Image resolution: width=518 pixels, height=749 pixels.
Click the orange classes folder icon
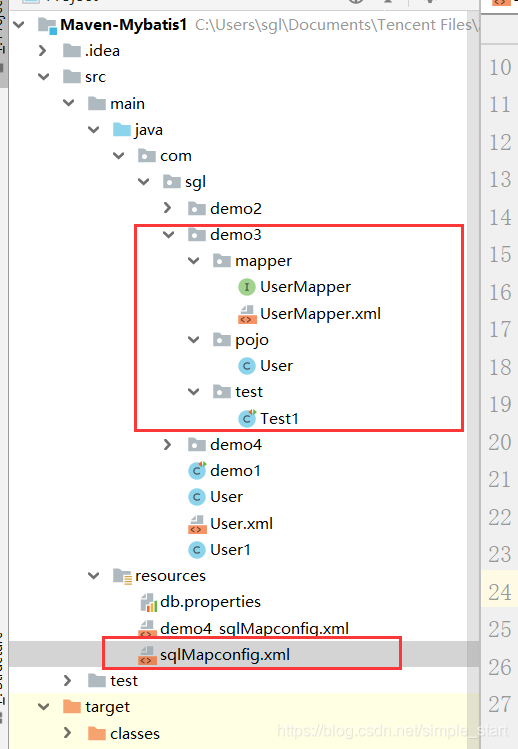click(97, 733)
